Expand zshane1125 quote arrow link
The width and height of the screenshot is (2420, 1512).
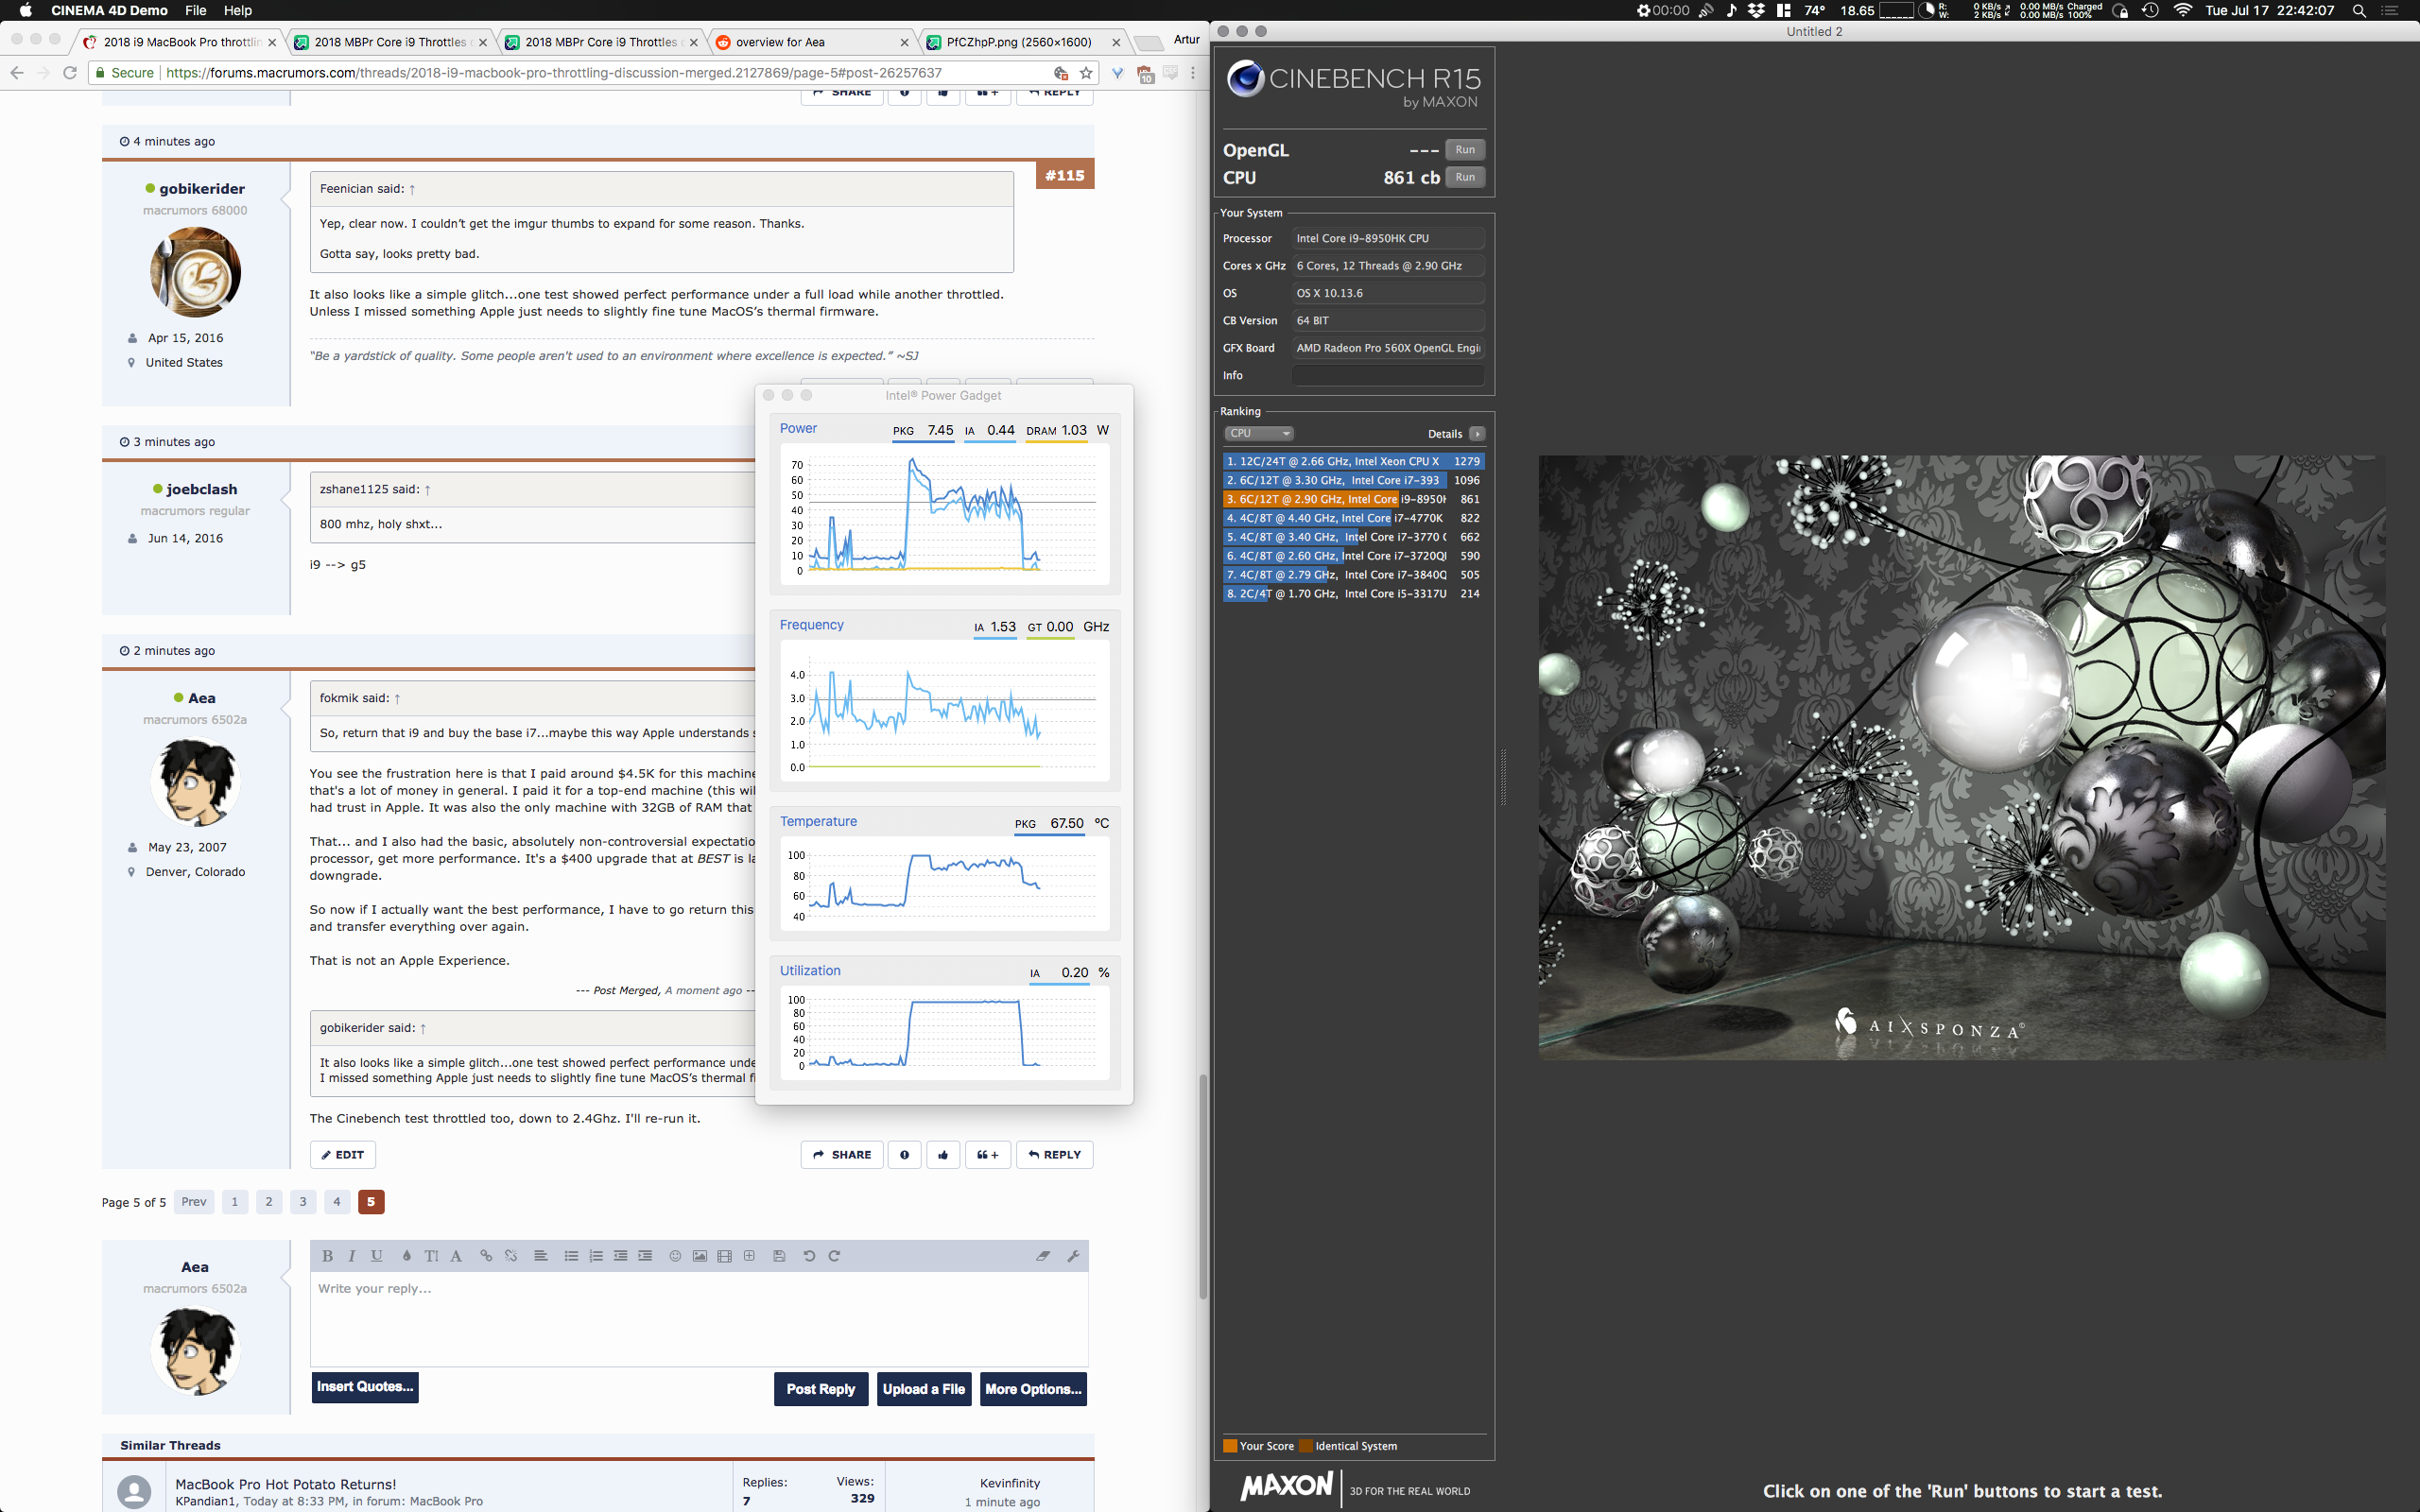pos(427,490)
